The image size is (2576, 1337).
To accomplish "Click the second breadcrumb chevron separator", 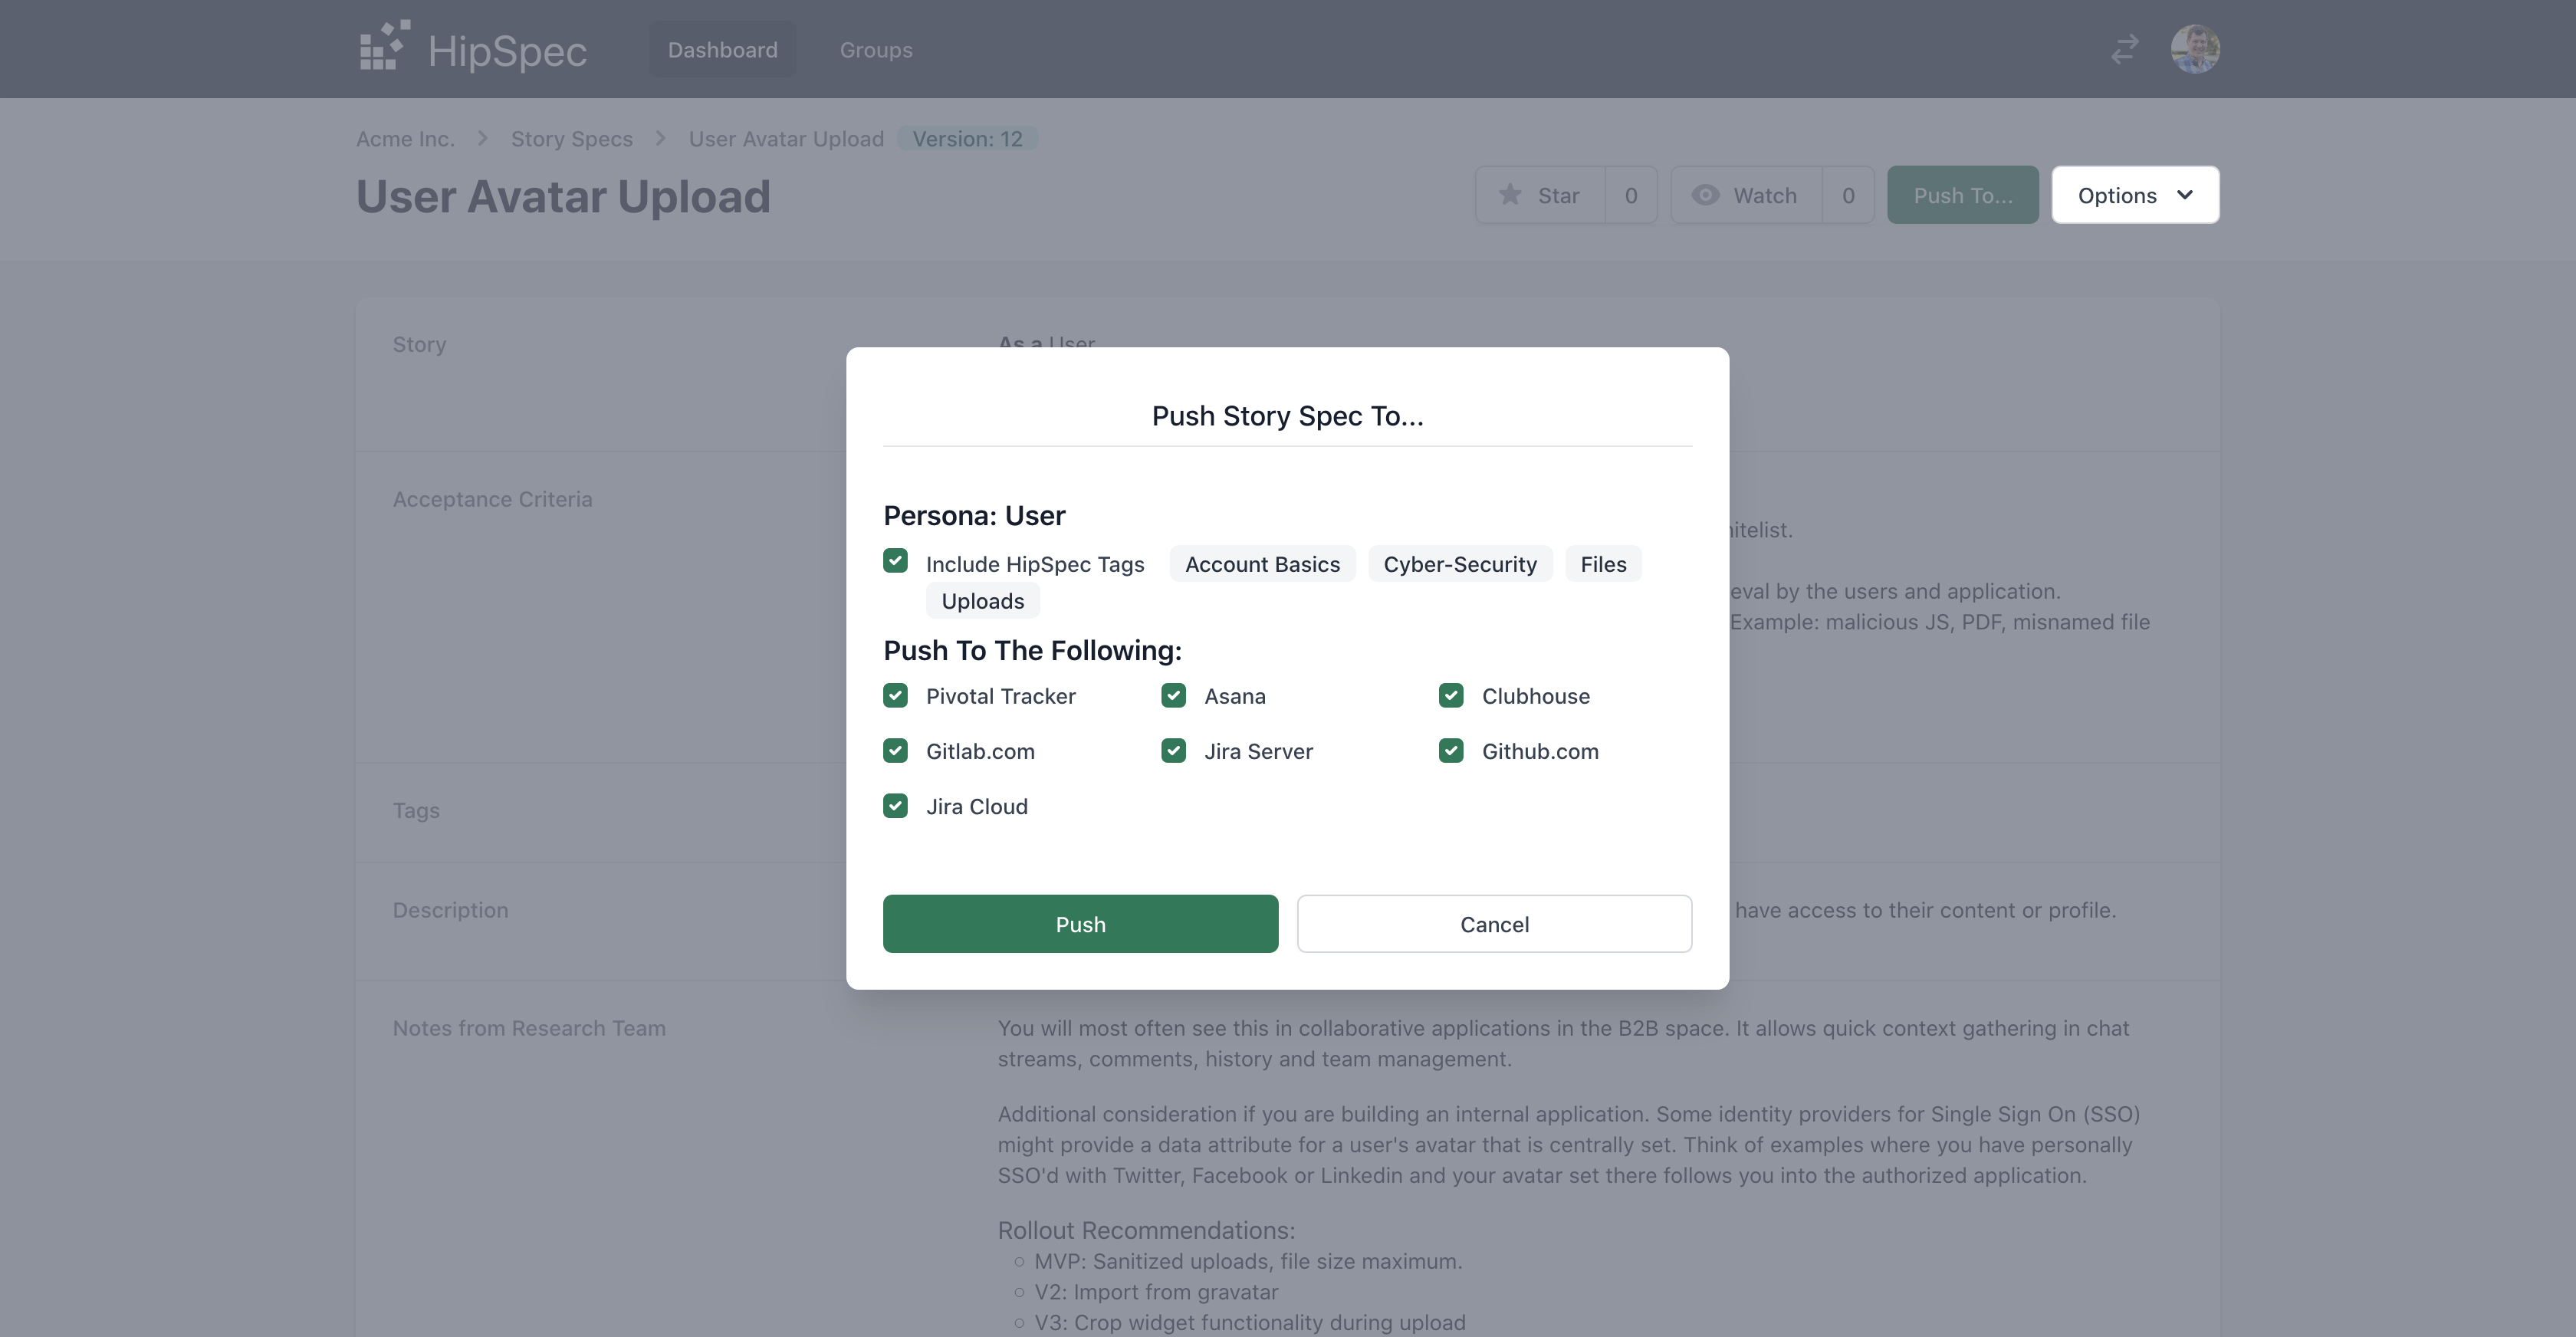I will [661, 138].
